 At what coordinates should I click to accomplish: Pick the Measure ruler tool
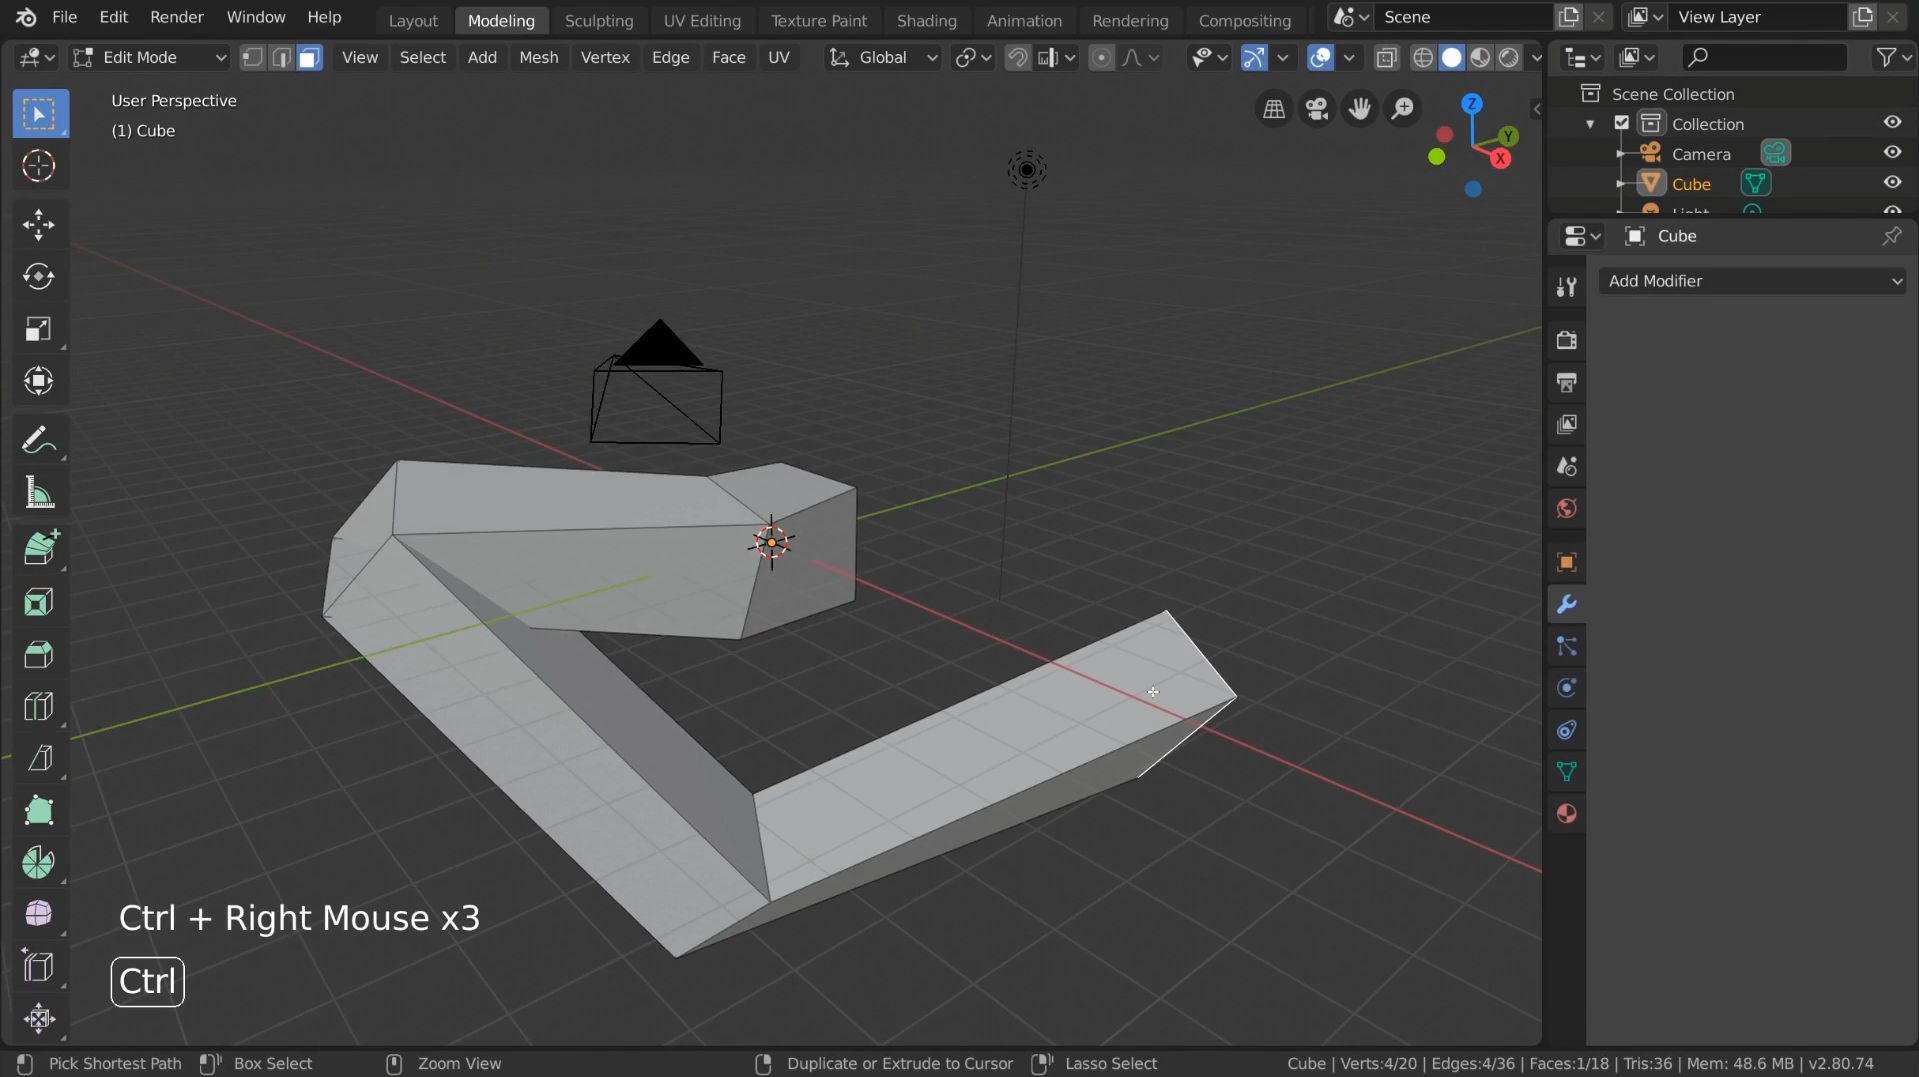38,493
